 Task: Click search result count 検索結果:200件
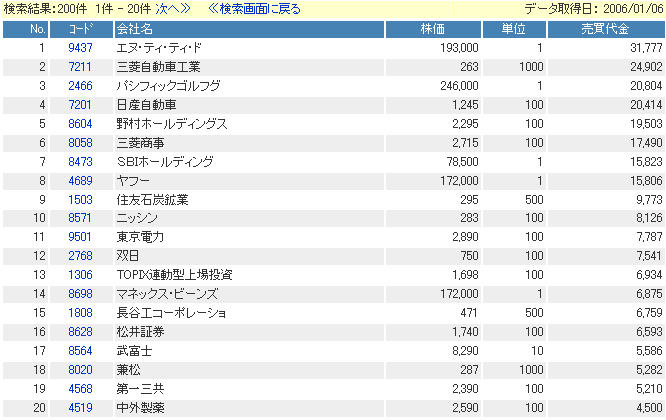(x=45, y=9)
